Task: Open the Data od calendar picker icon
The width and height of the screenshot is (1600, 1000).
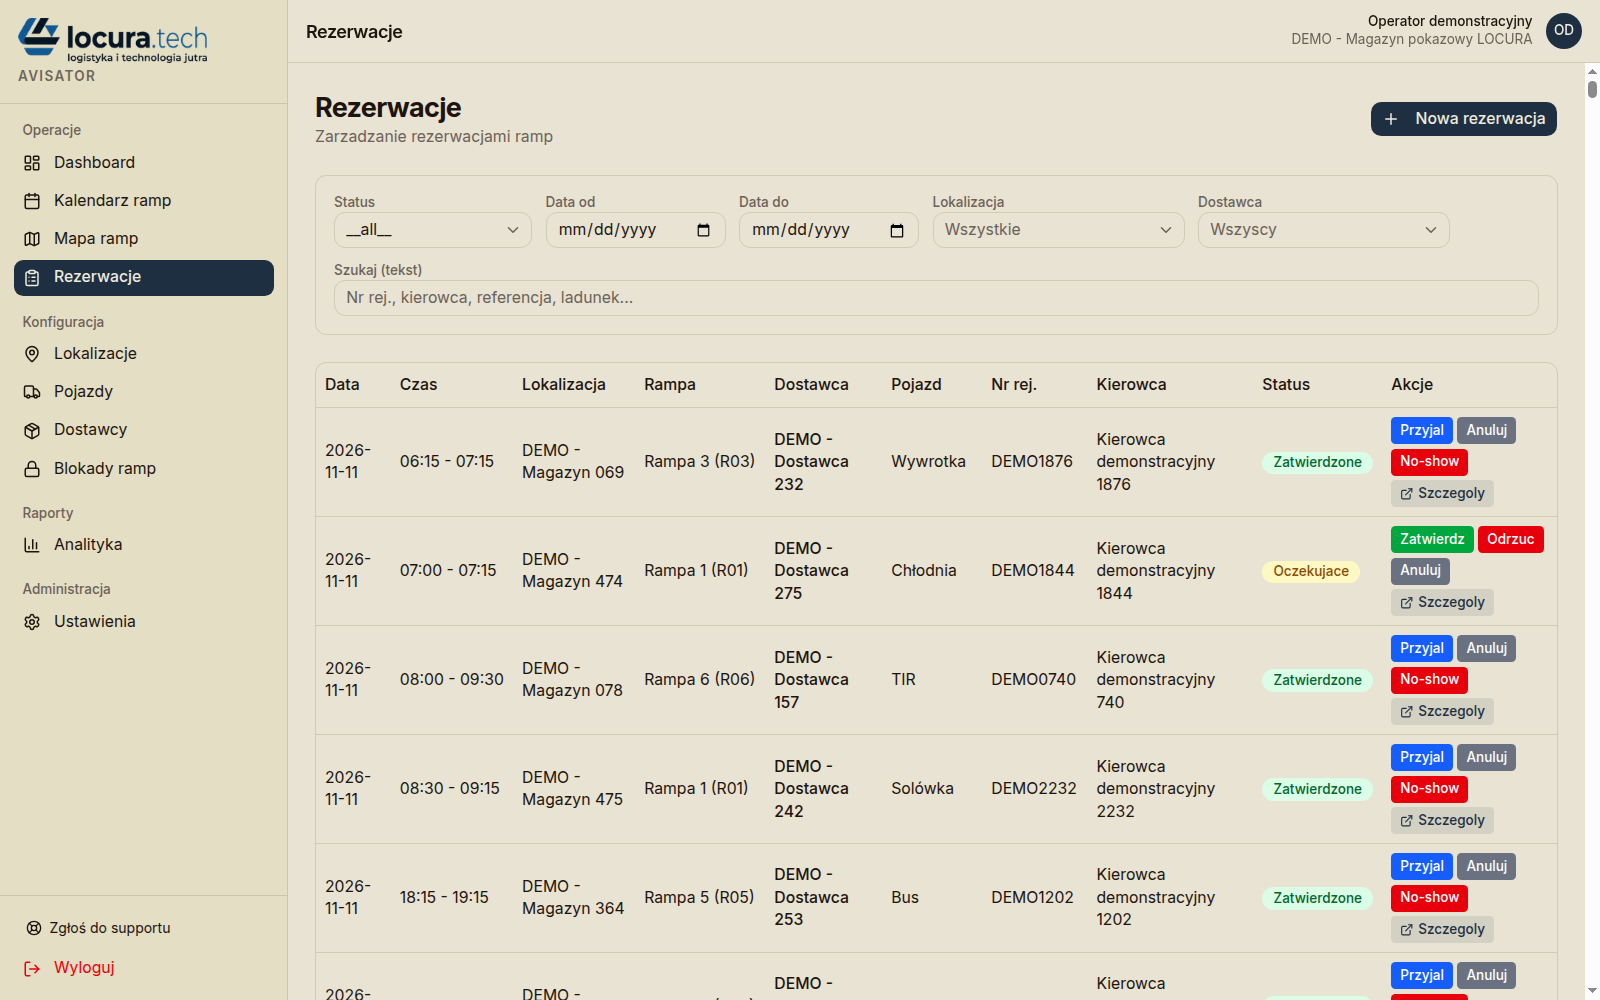Action: [x=704, y=230]
